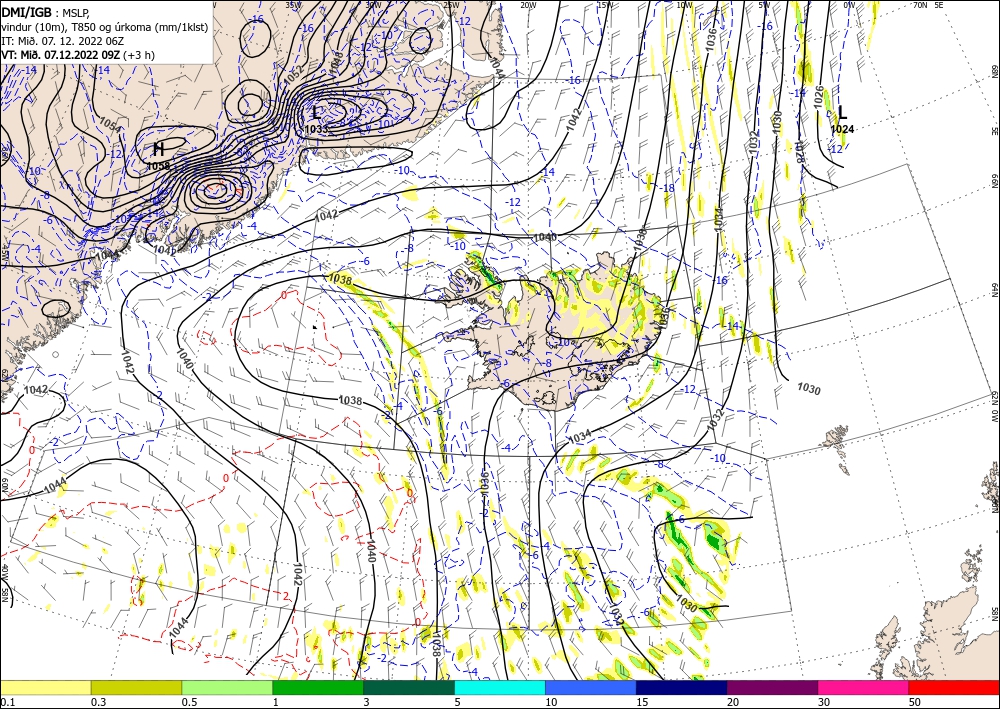The width and height of the screenshot is (1000, 709).
Task: Click the '1048' isobar label
Action: [336, 63]
